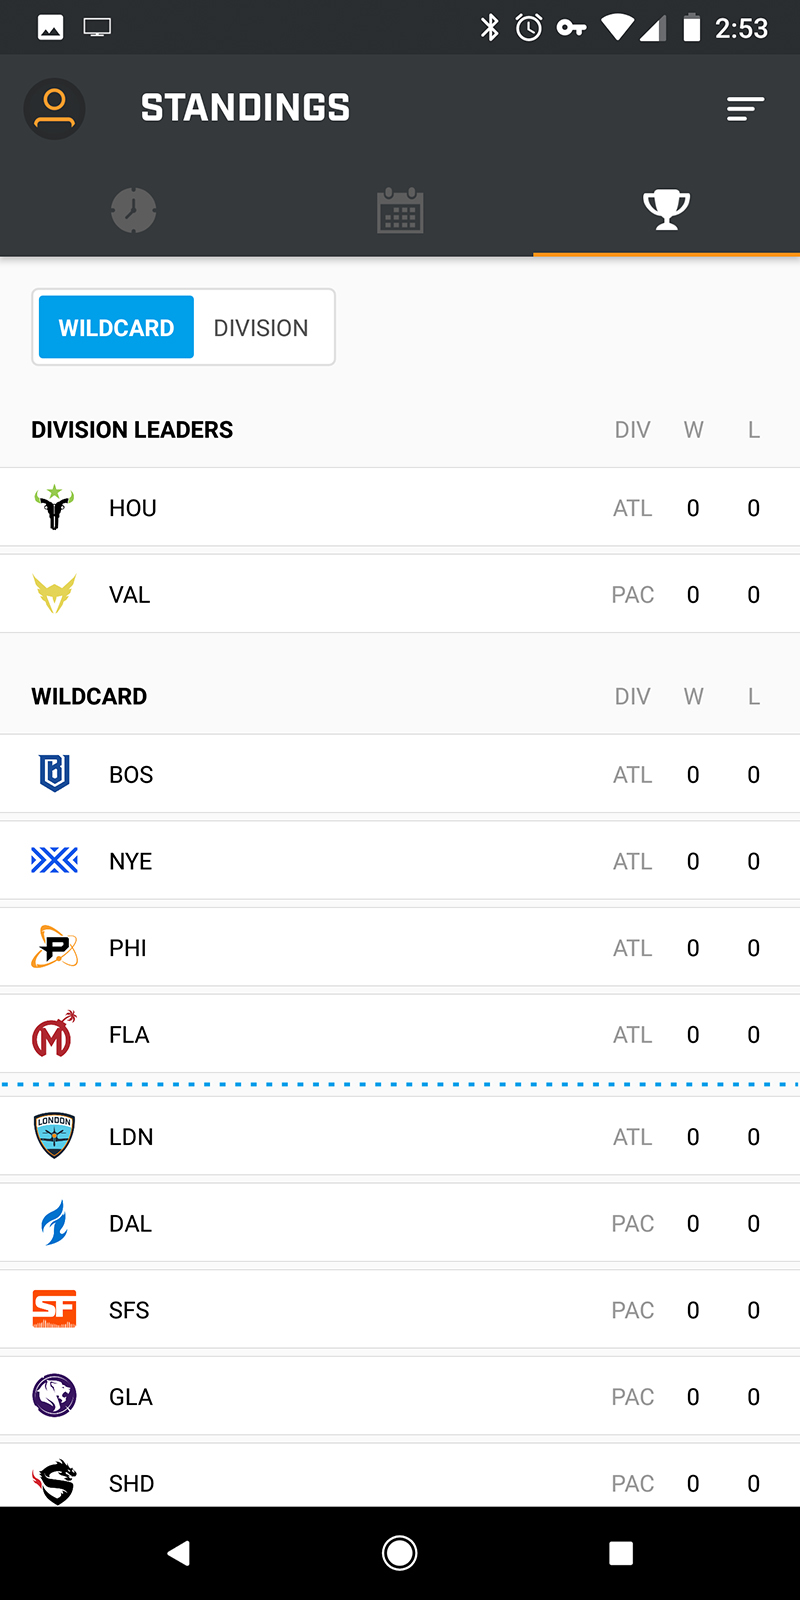Image resolution: width=800 pixels, height=1600 pixels.
Task: Tap the Florida Mayhem logo
Action: [54, 1034]
